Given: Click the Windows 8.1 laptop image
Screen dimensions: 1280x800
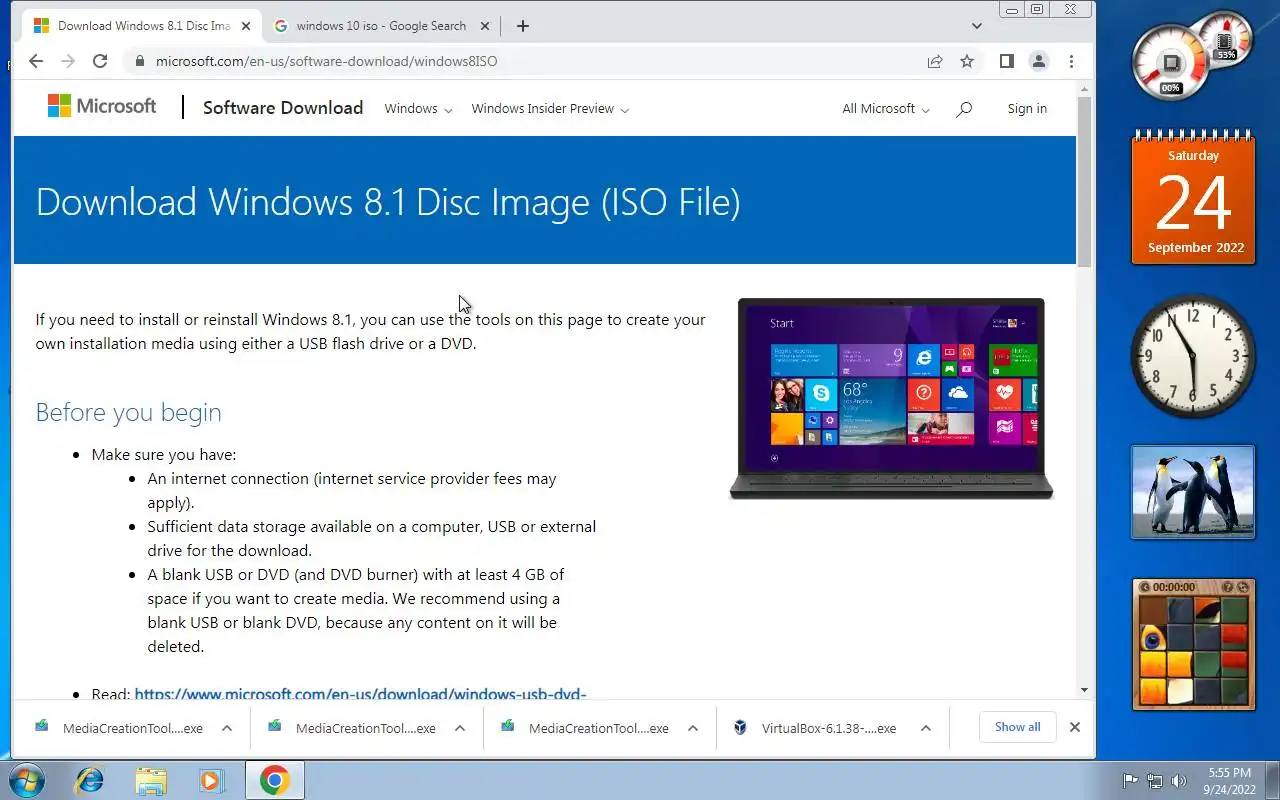Looking at the screenshot, I should (891, 398).
